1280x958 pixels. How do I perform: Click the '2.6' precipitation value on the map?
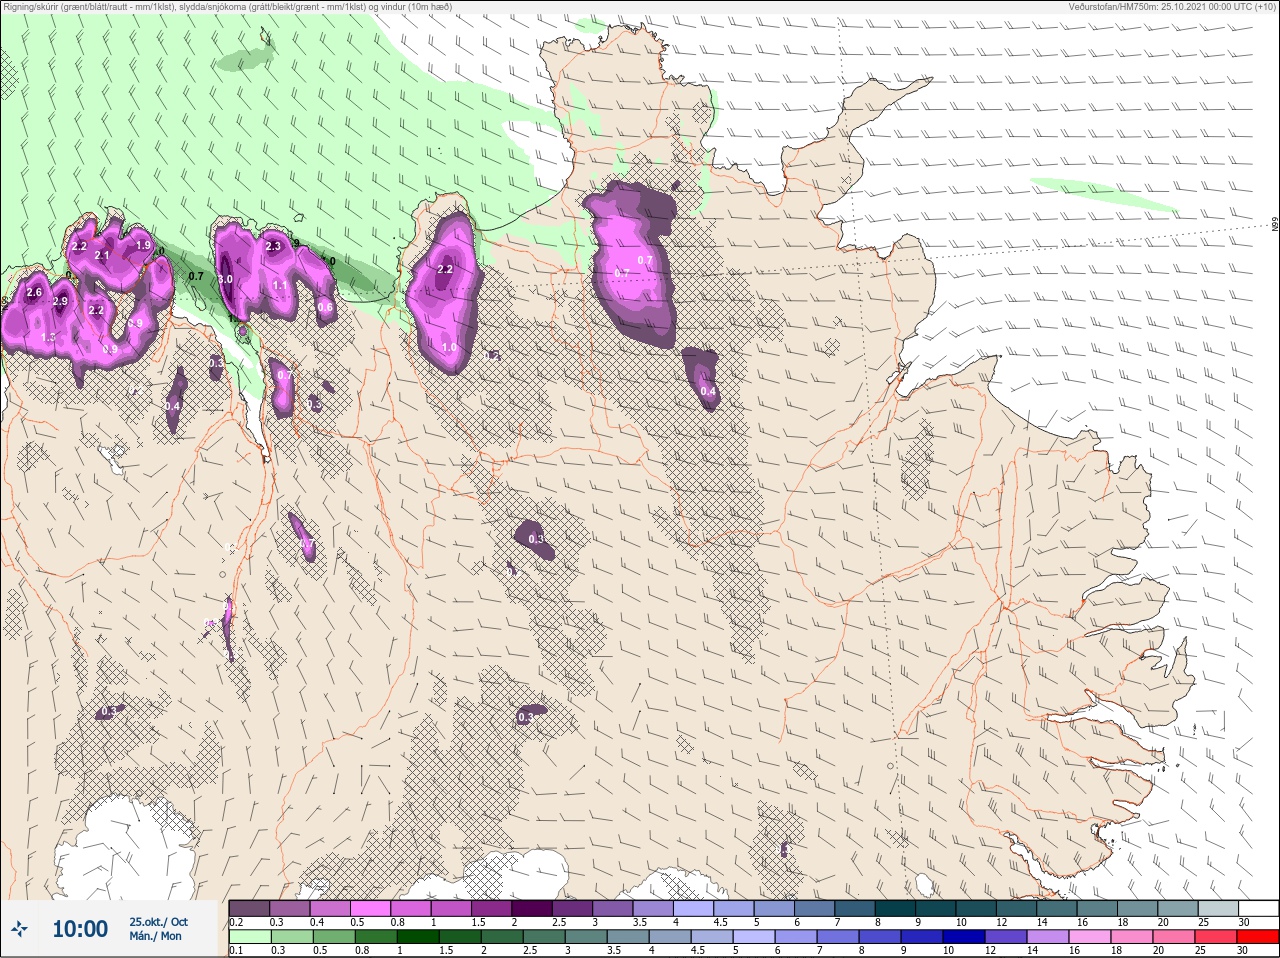tap(34, 292)
